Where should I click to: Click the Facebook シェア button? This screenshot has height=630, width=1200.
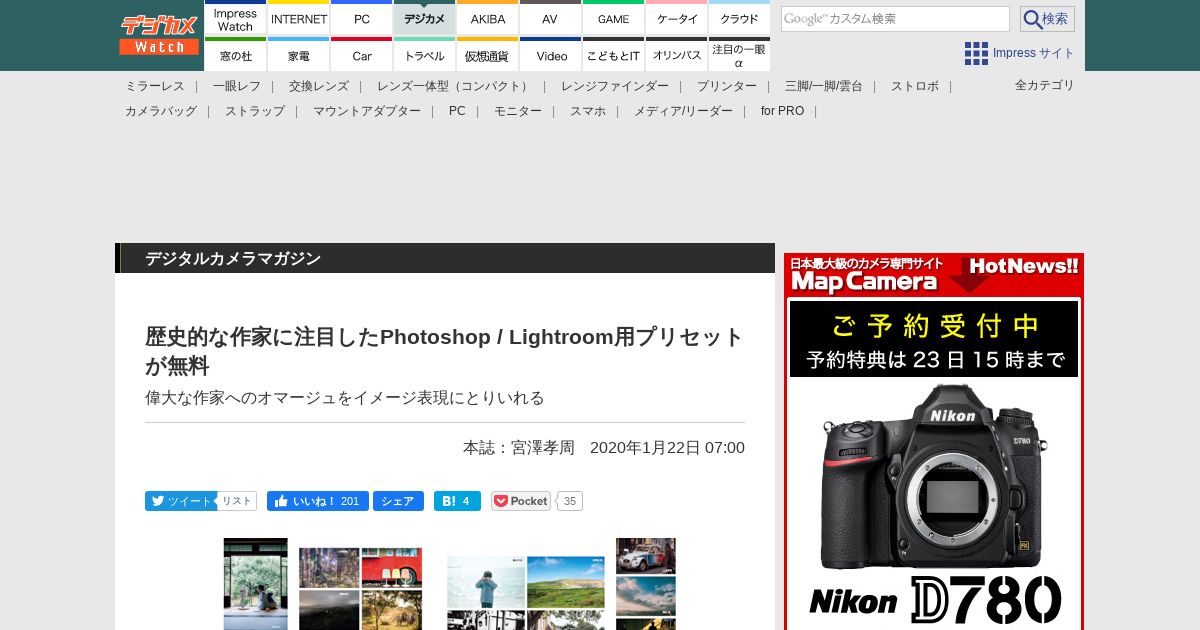[398, 501]
